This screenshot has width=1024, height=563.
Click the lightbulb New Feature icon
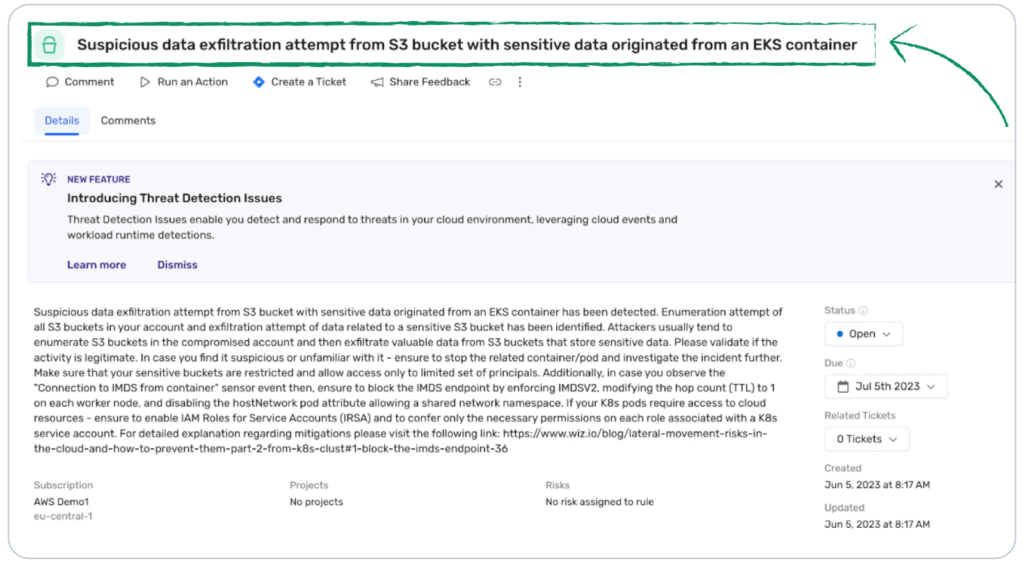coord(48,179)
